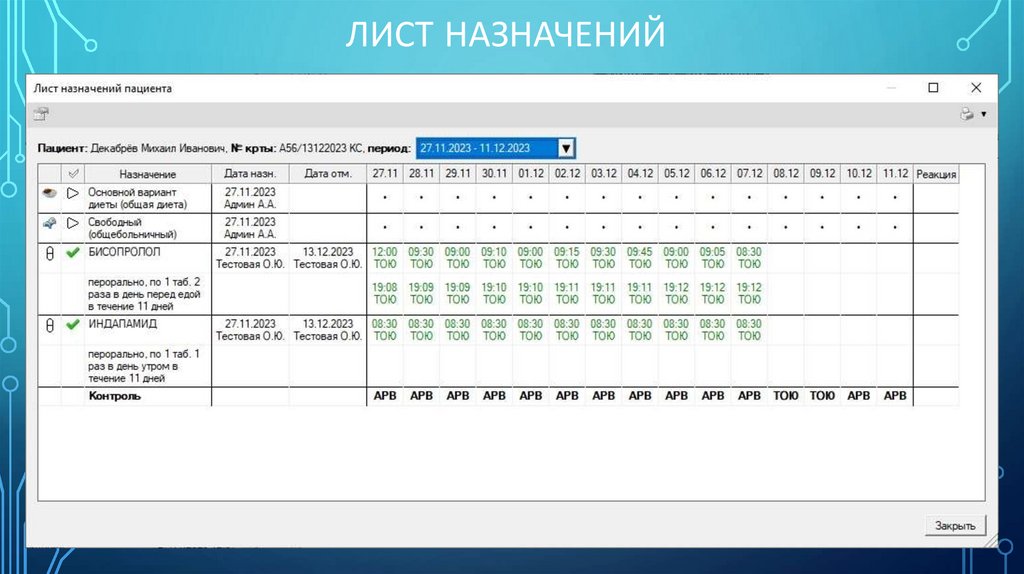Click the diet icon in Основной вариант row

point(50,193)
